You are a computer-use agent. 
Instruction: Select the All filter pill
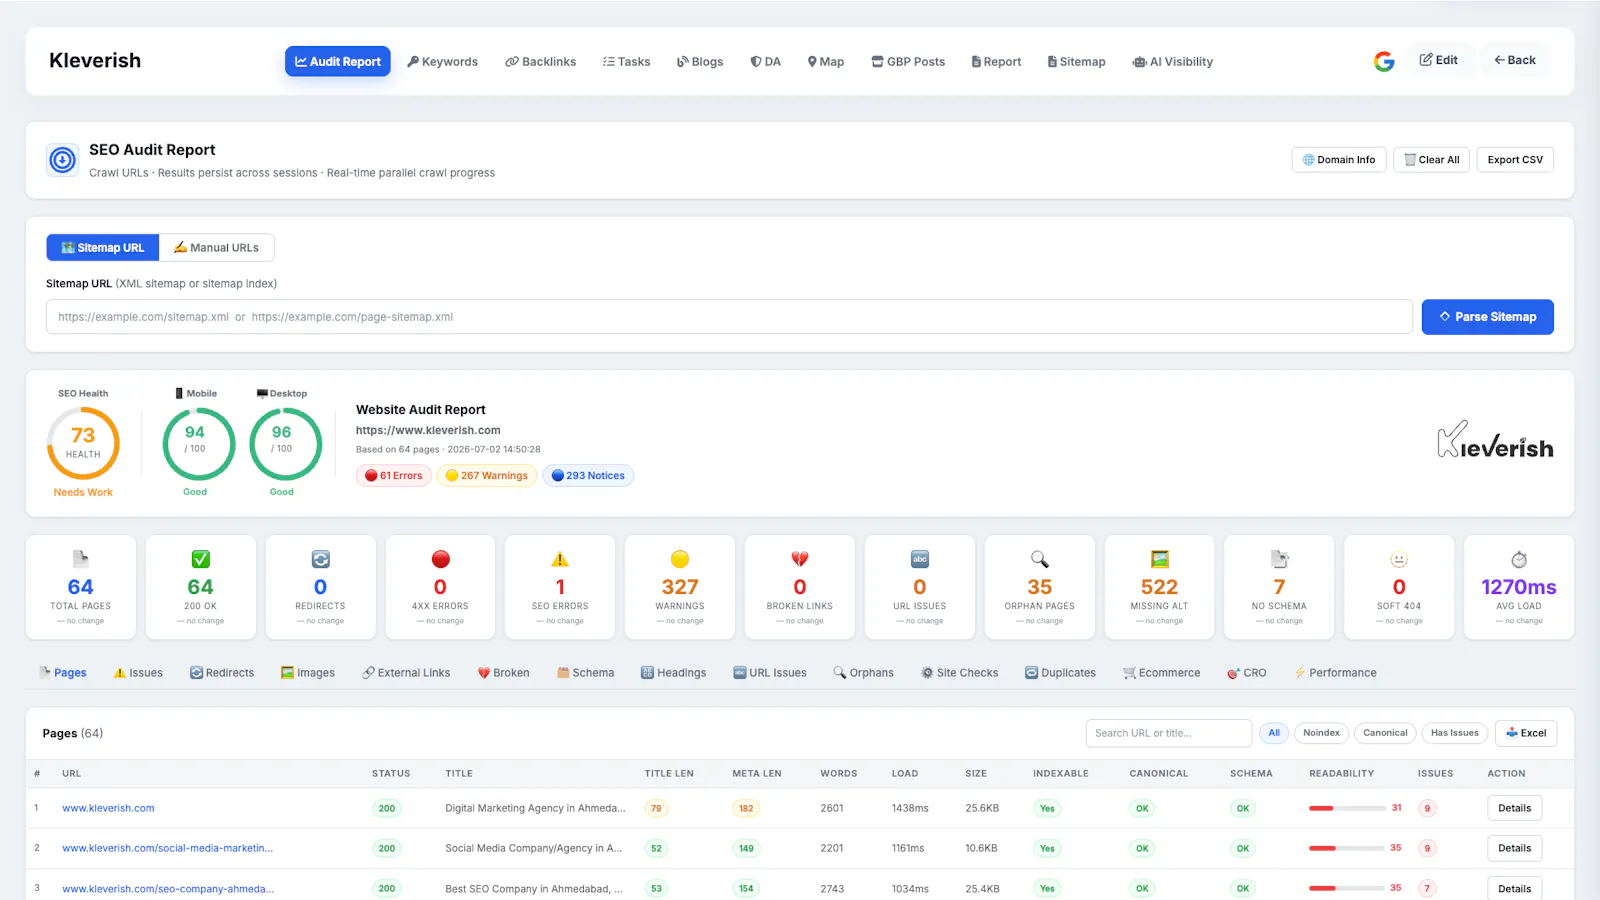coord(1274,733)
